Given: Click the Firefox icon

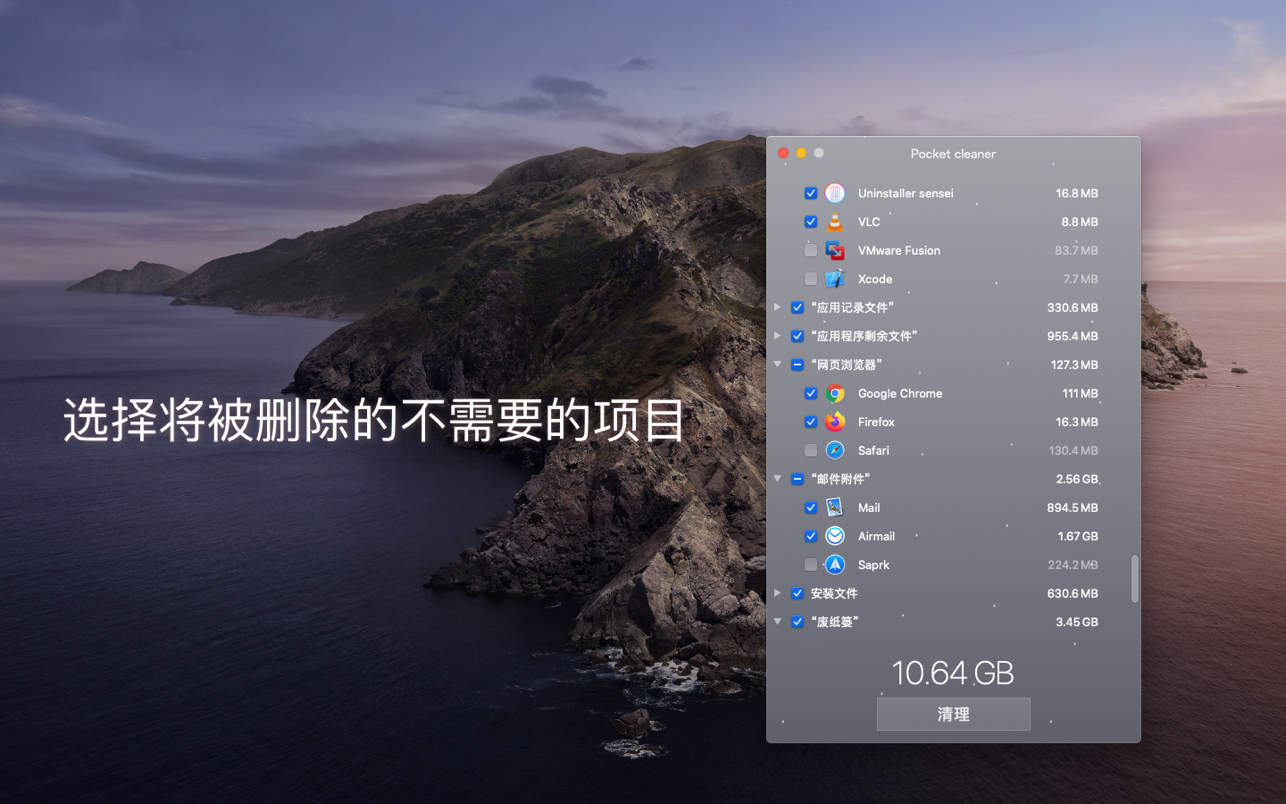Looking at the screenshot, I should (x=835, y=422).
